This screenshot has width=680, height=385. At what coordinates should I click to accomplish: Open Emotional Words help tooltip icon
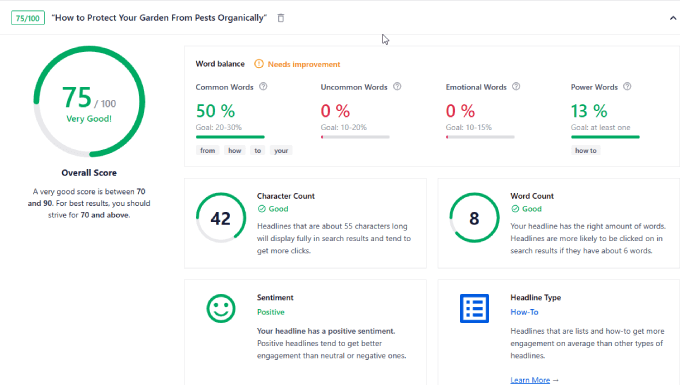[x=516, y=87]
